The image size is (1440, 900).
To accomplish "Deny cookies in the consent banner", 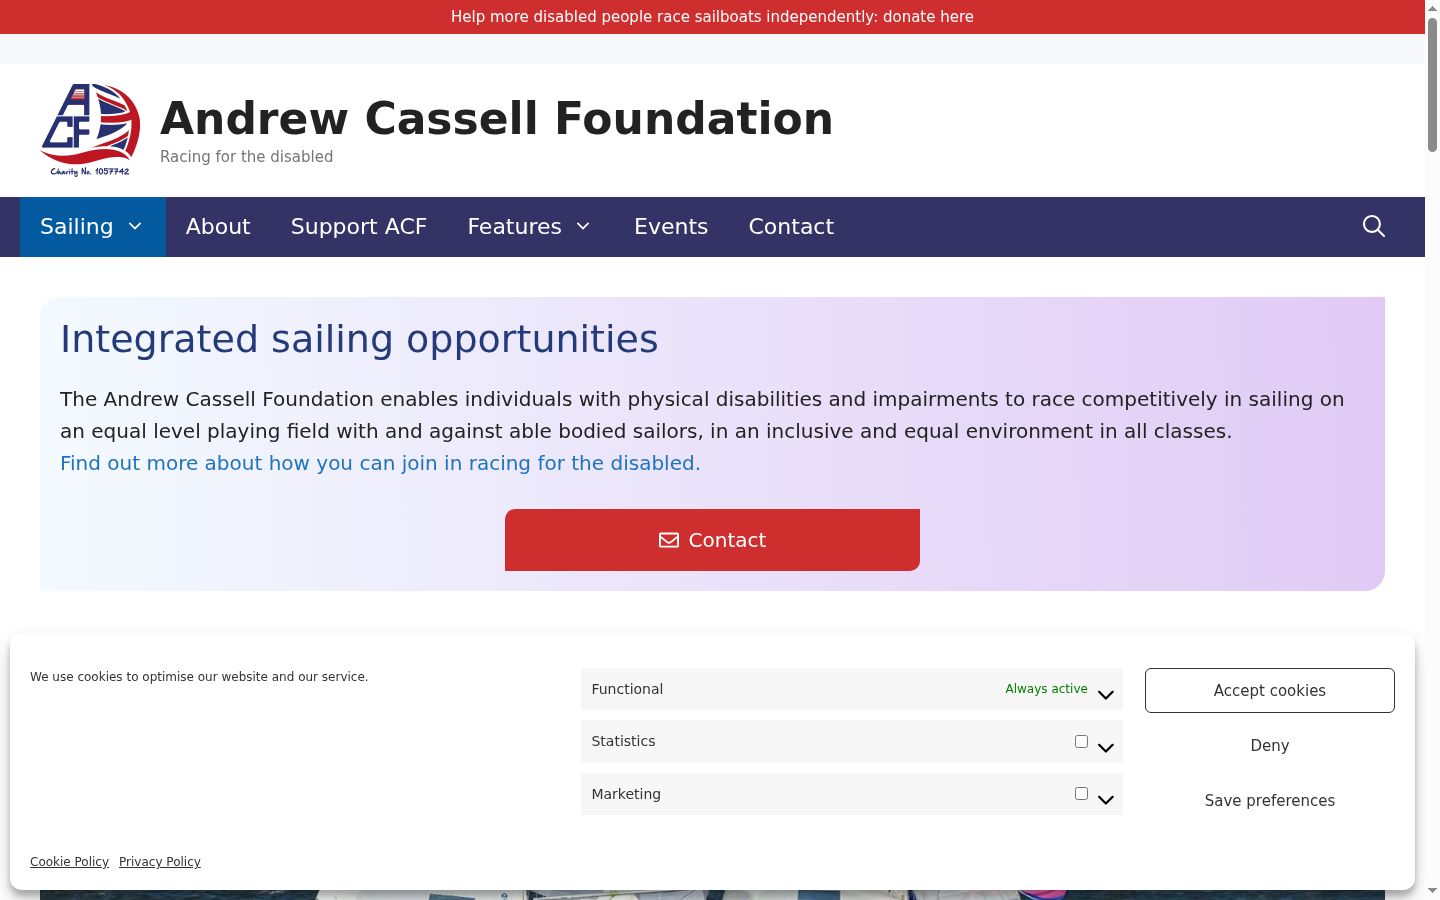I will point(1270,745).
